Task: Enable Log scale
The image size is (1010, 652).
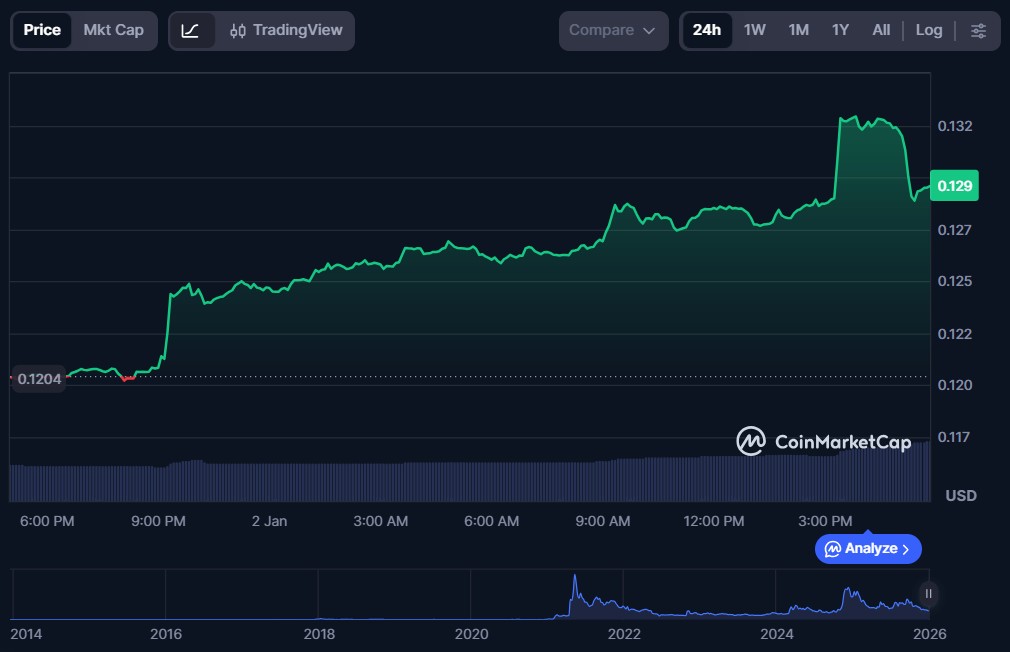Action: tap(928, 30)
